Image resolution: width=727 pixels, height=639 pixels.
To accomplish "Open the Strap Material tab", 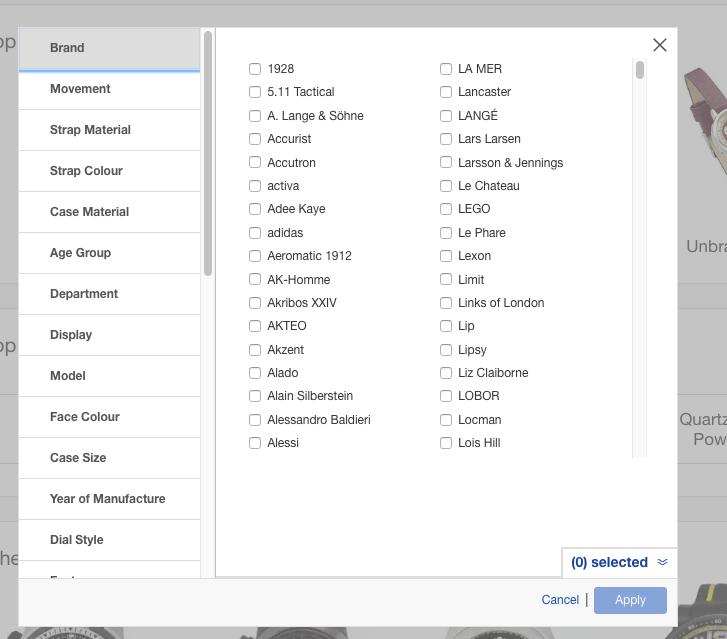I will coord(109,130).
